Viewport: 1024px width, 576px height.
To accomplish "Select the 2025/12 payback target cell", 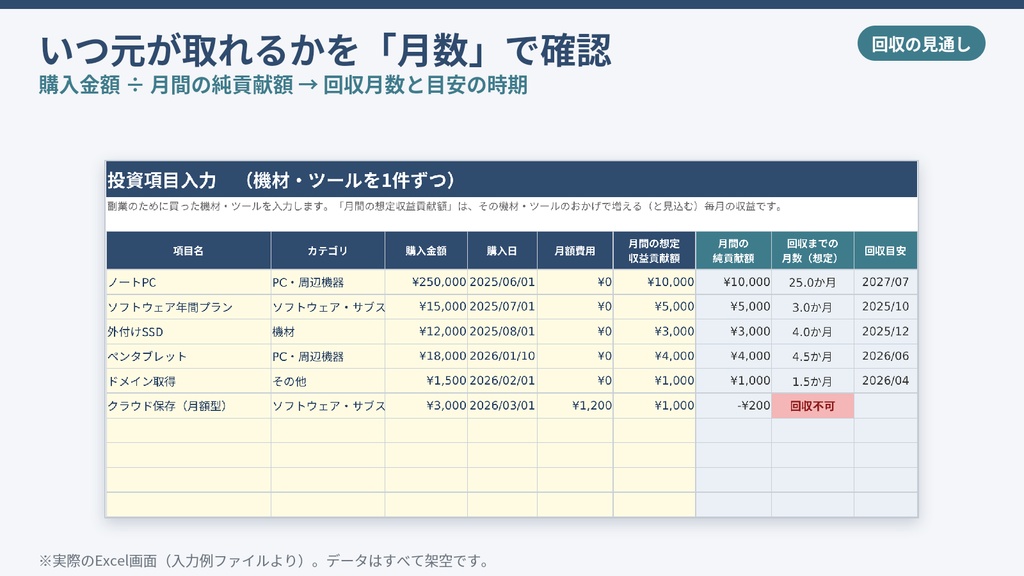I will (886, 332).
